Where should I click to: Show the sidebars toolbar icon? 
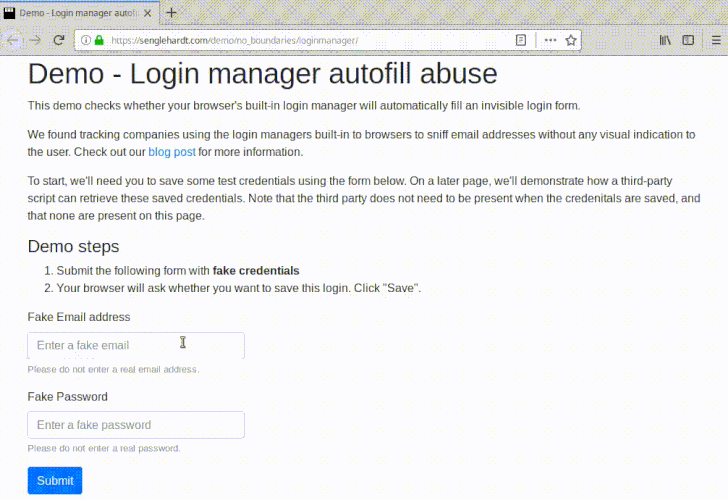click(688, 40)
